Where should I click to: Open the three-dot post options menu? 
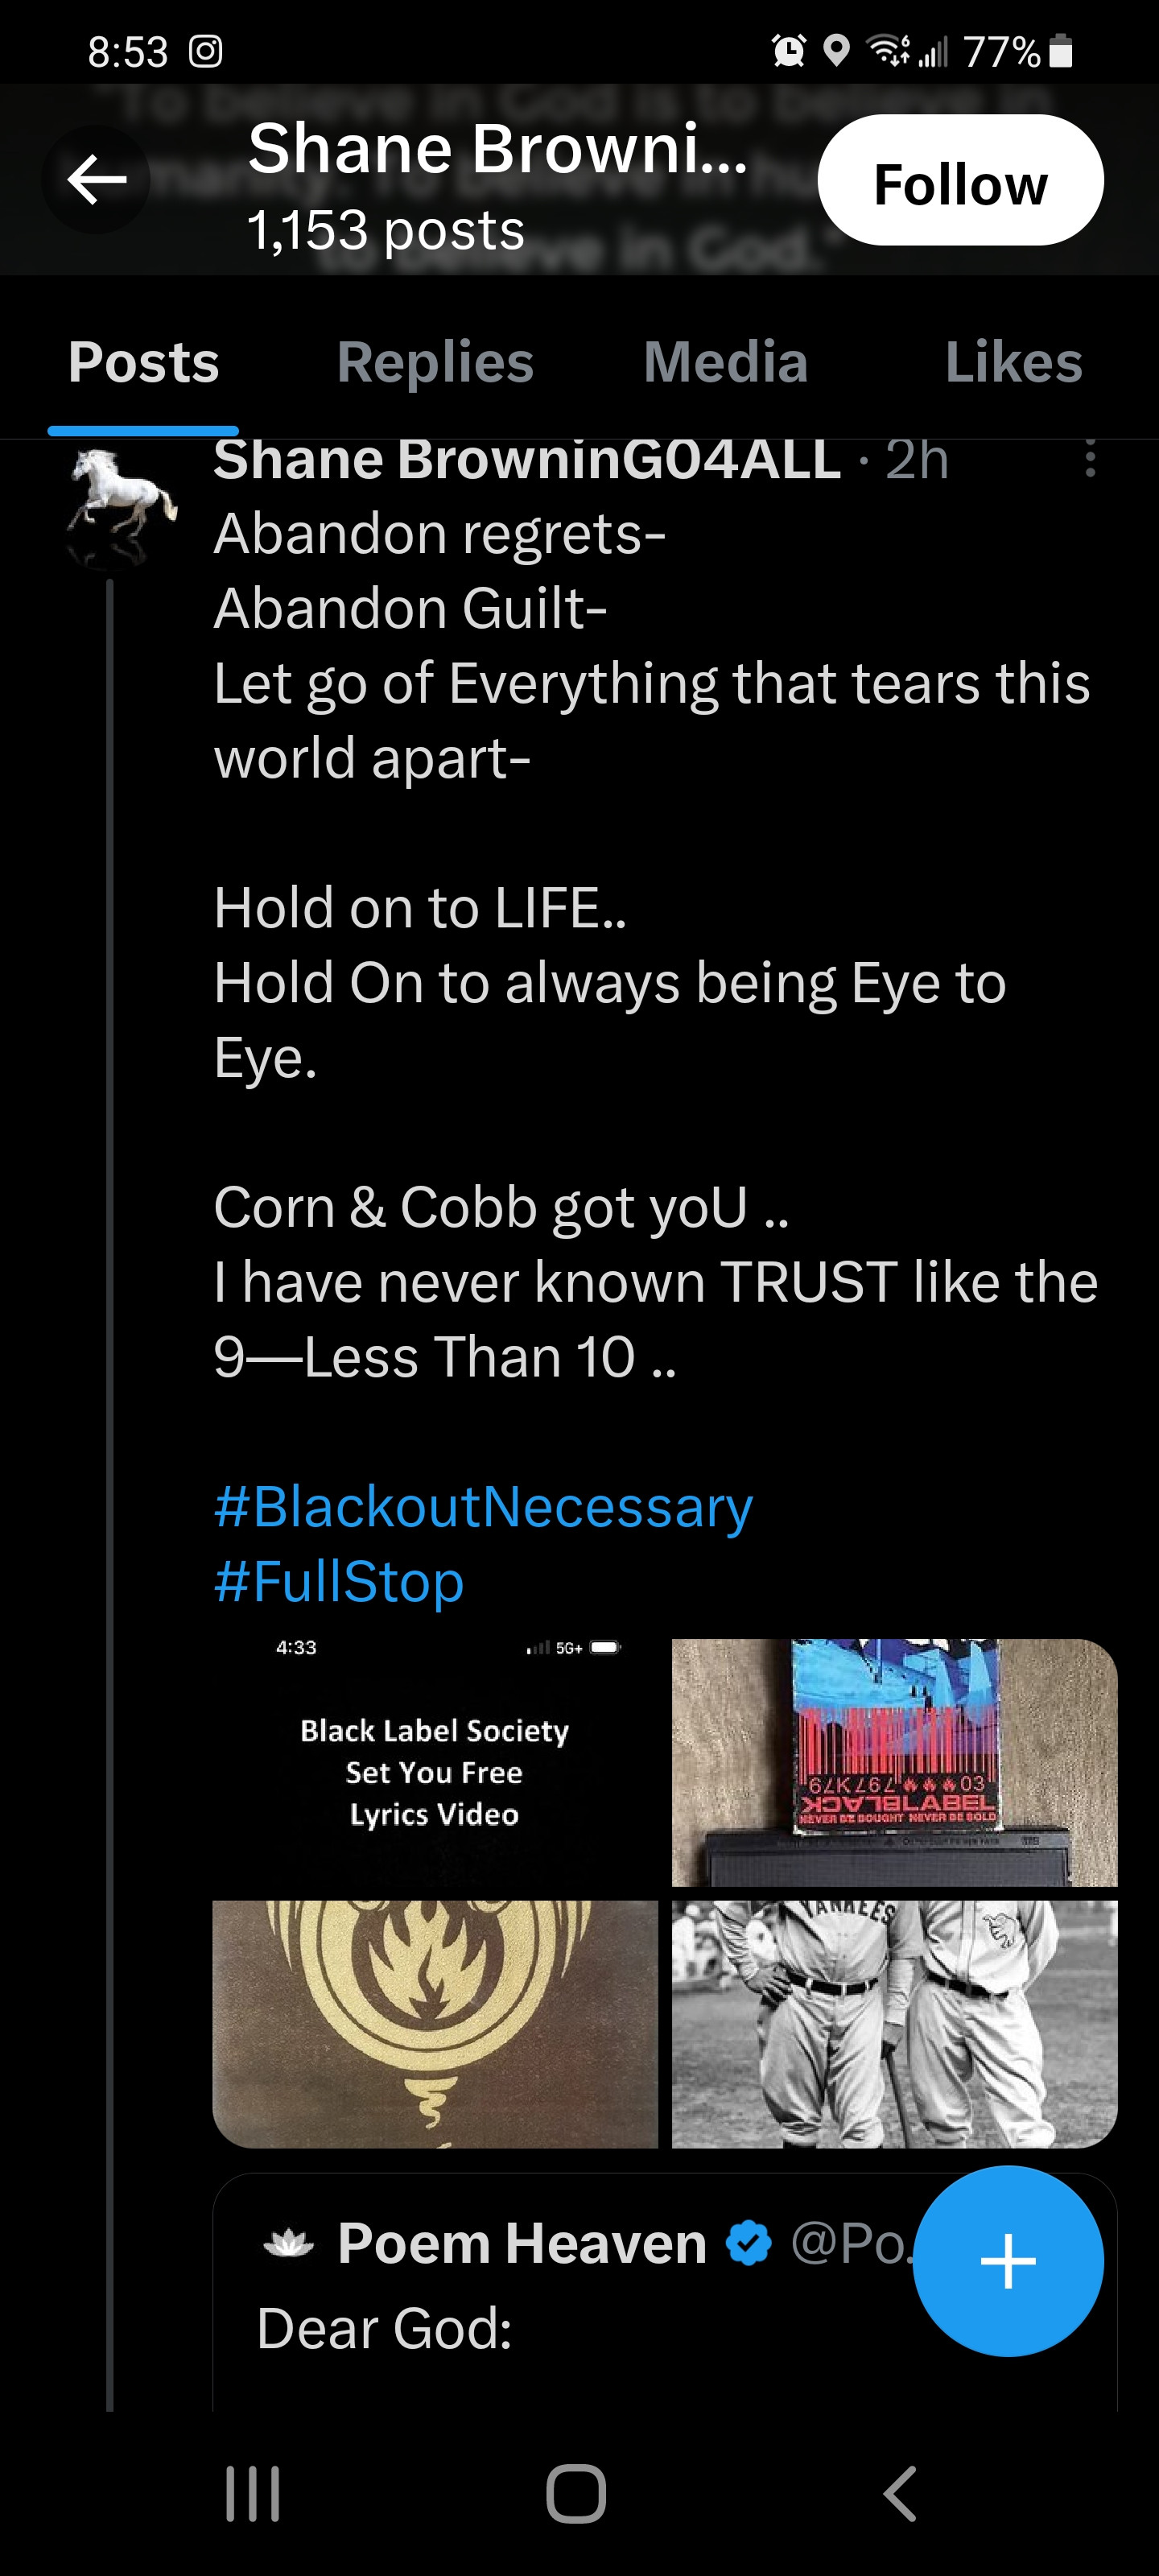(x=1089, y=459)
